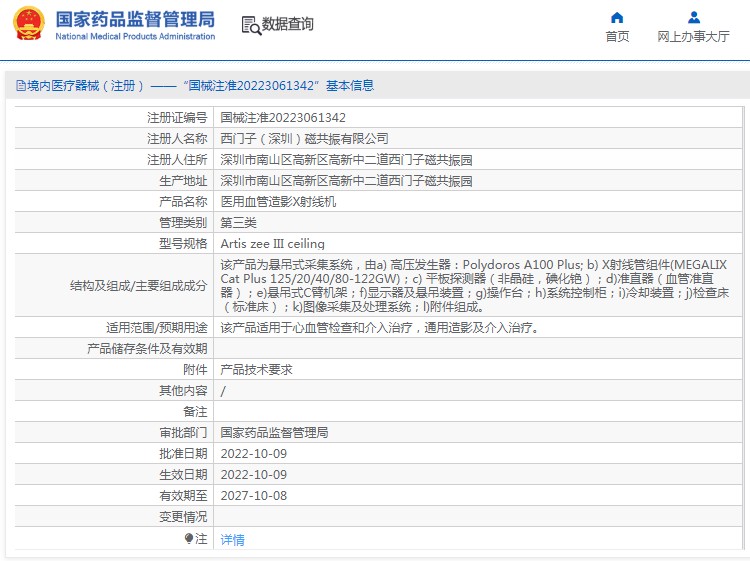This screenshot has height=561, width=750.
Task: Click the 产品名称 label
Action: pos(183,202)
